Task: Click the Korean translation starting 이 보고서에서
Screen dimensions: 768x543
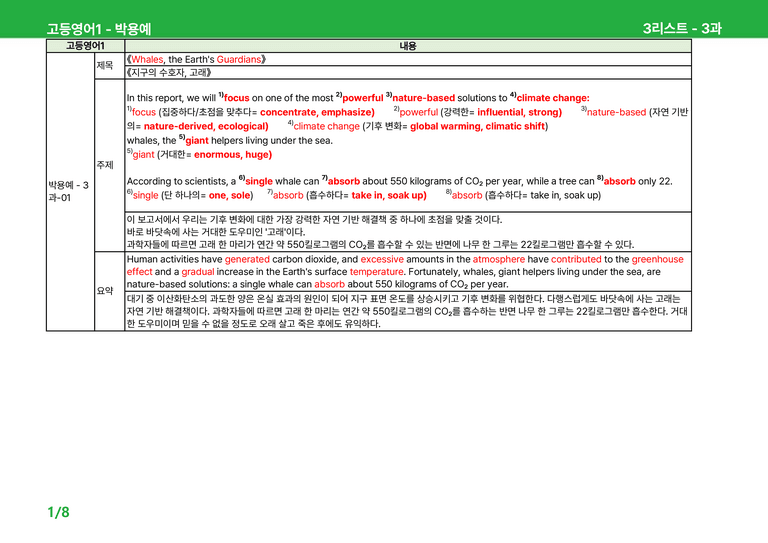Action: (314, 219)
